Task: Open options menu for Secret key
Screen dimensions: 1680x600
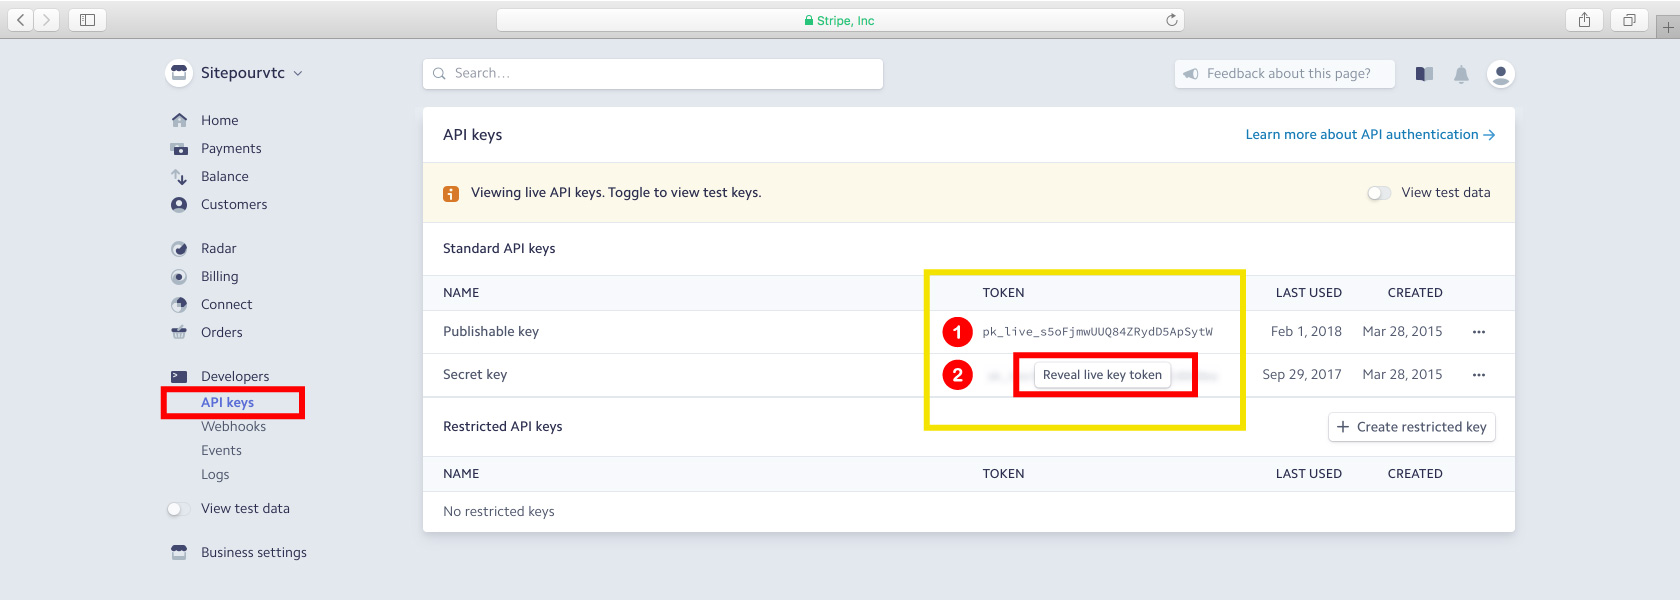Action: [x=1479, y=375]
